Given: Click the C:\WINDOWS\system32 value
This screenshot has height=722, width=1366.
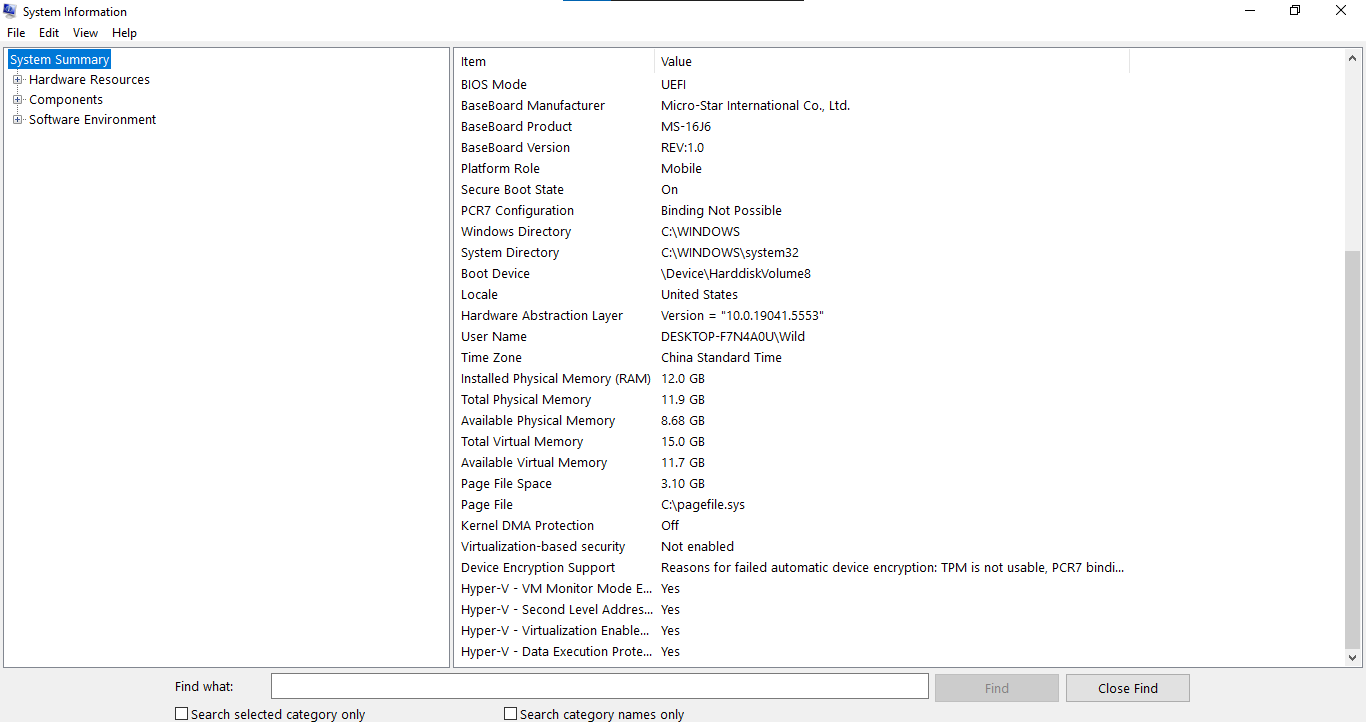Looking at the screenshot, I should pos(730,253).
